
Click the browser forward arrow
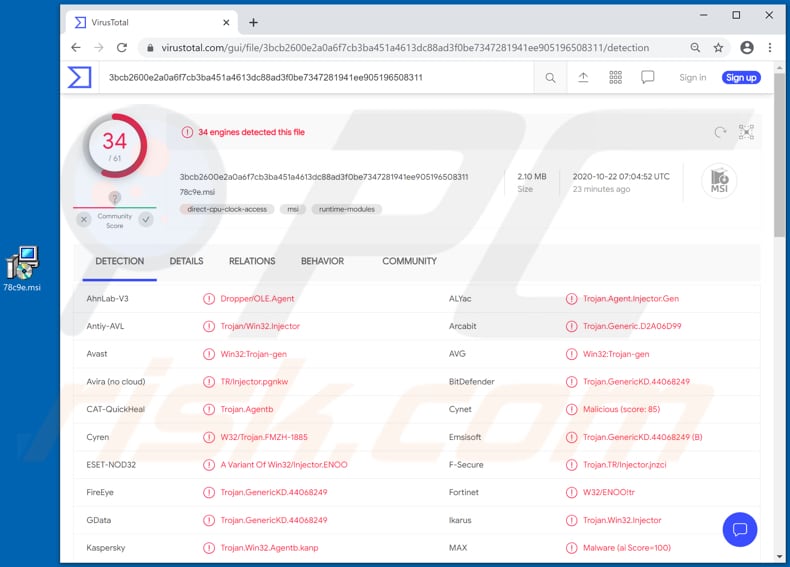point(99,47)
